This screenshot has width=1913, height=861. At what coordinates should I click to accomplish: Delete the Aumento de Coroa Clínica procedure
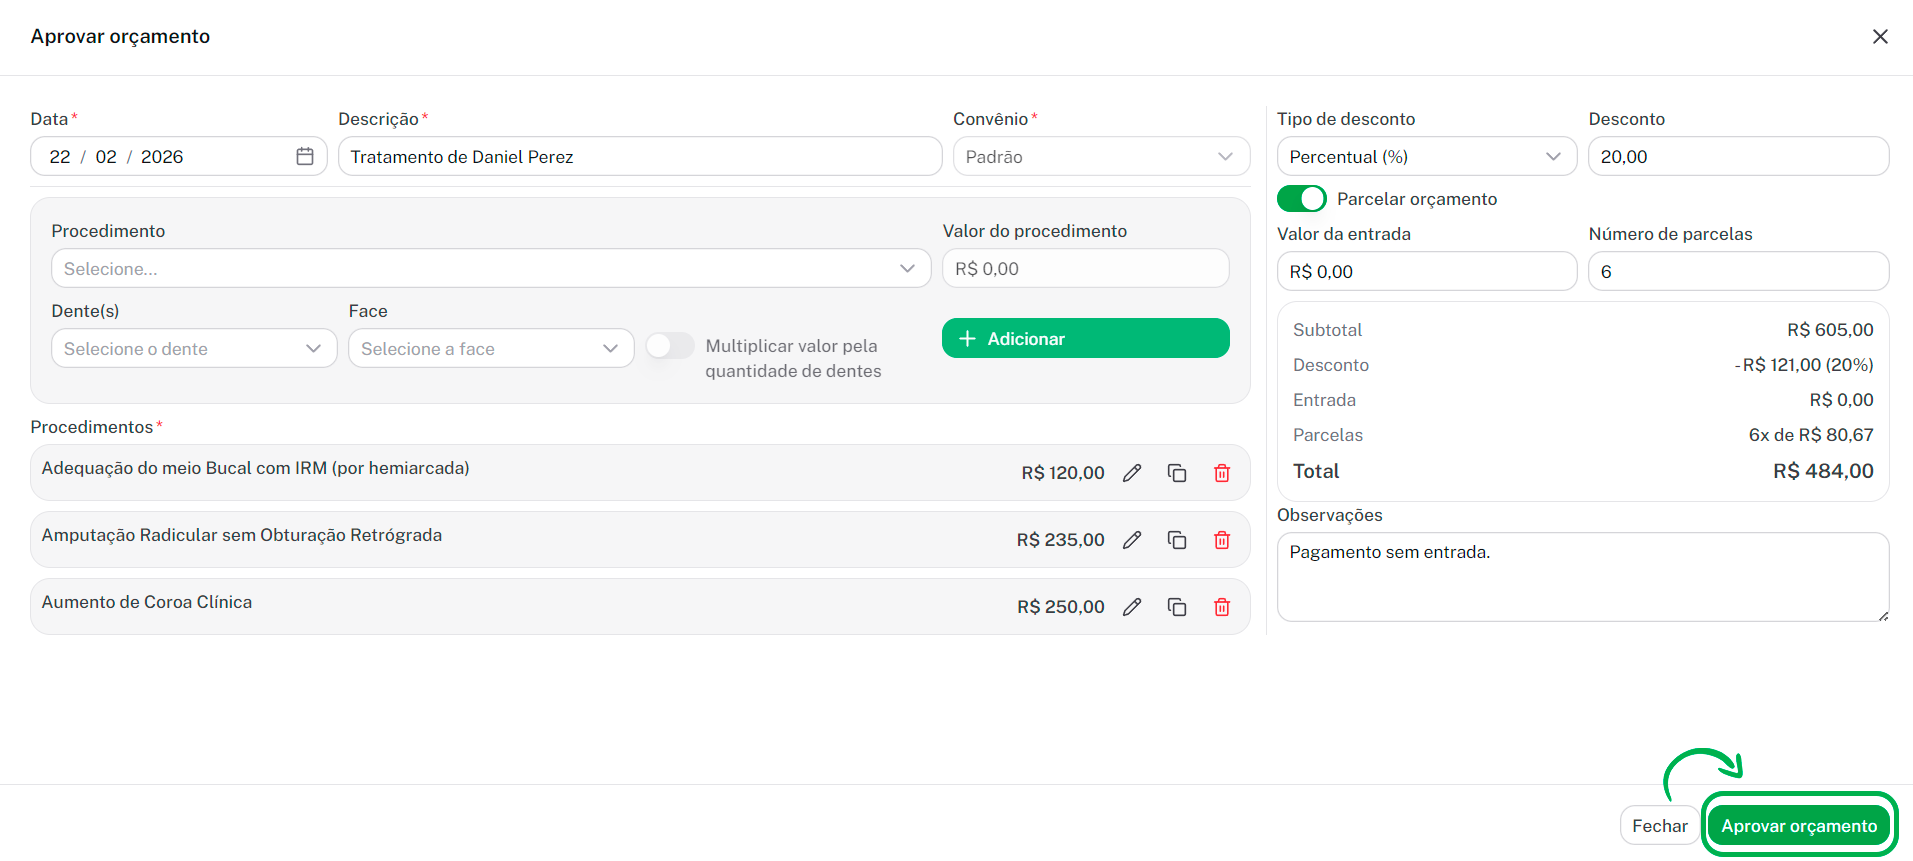click(1222, 607)
